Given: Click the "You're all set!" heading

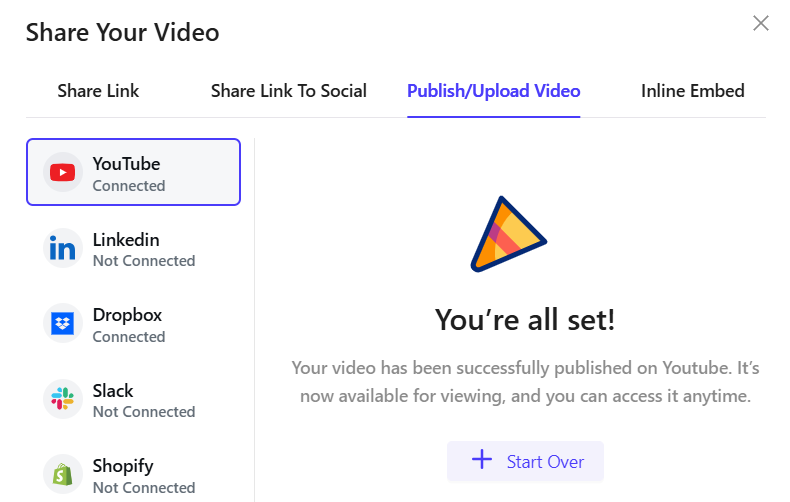Looking at the screenshot, I should [525, 320].
